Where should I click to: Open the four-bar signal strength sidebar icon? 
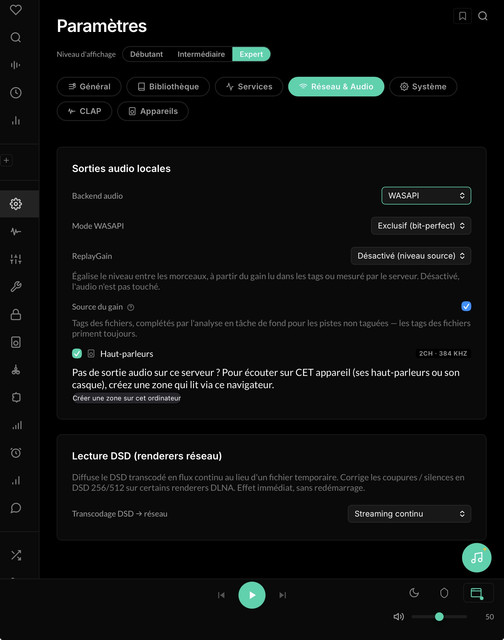click(x=16, y=425)
